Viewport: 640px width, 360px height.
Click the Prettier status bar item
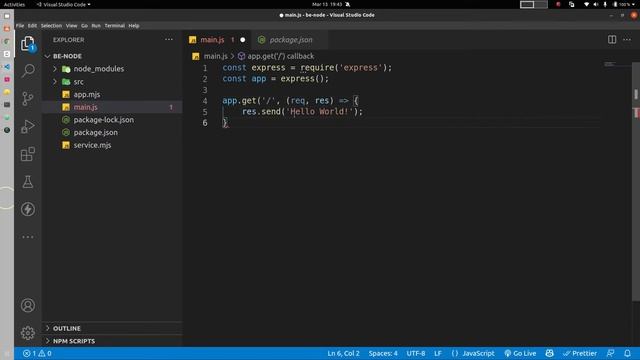click(580, 353)
